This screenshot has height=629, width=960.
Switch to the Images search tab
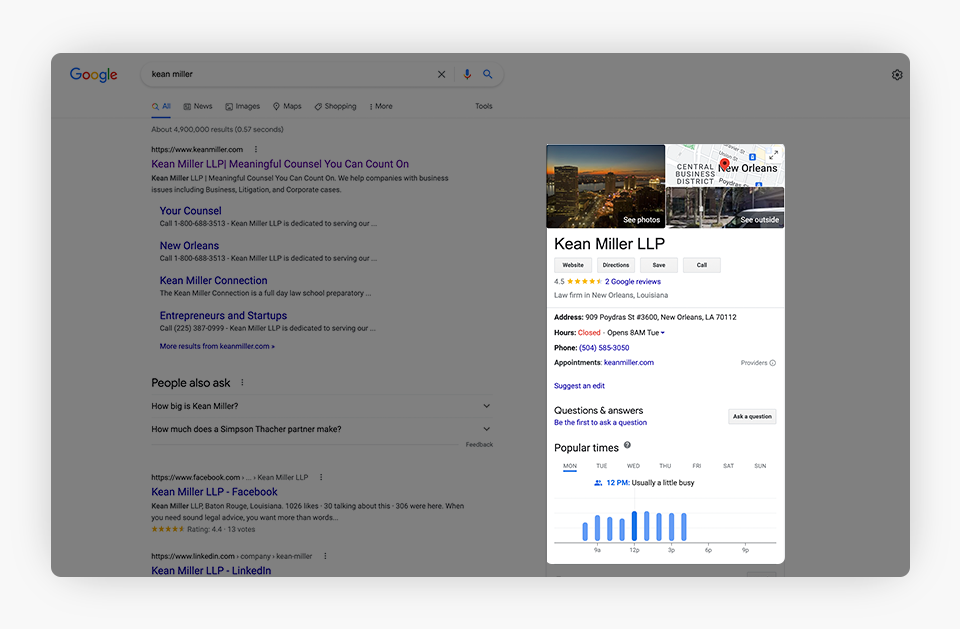click(242, 106)
